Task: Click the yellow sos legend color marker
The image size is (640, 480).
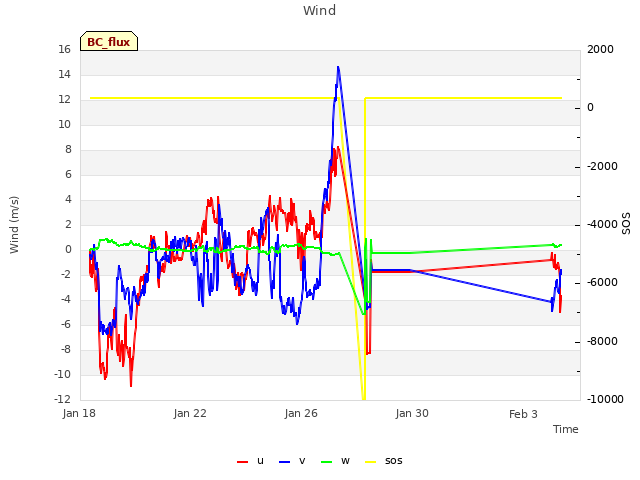Action: 370,462
